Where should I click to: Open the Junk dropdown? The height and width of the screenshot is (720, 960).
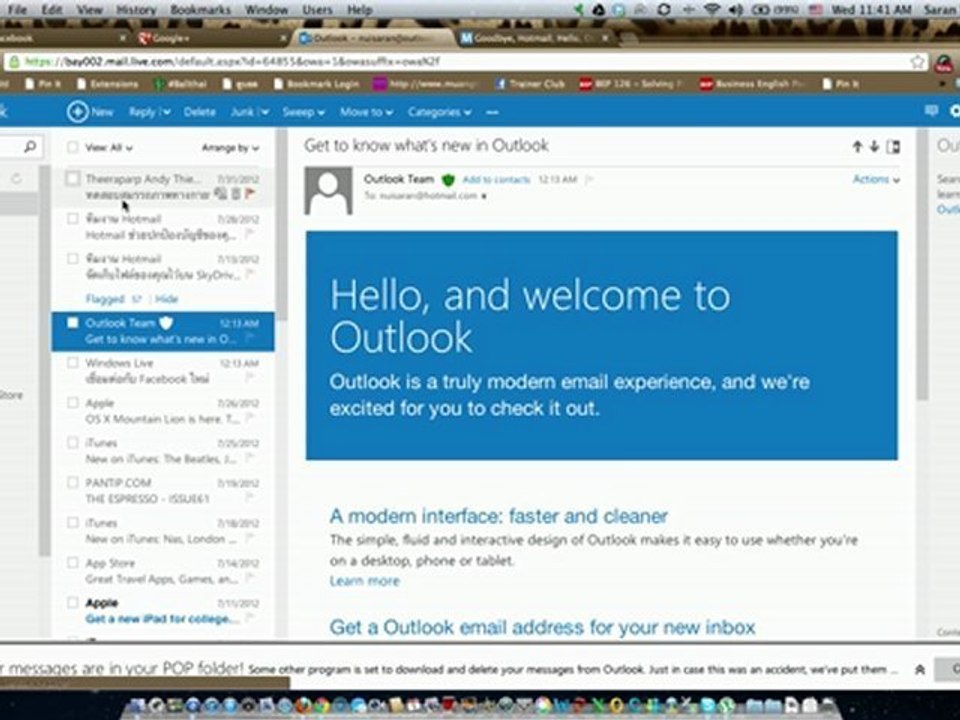(x=250, y=112)
